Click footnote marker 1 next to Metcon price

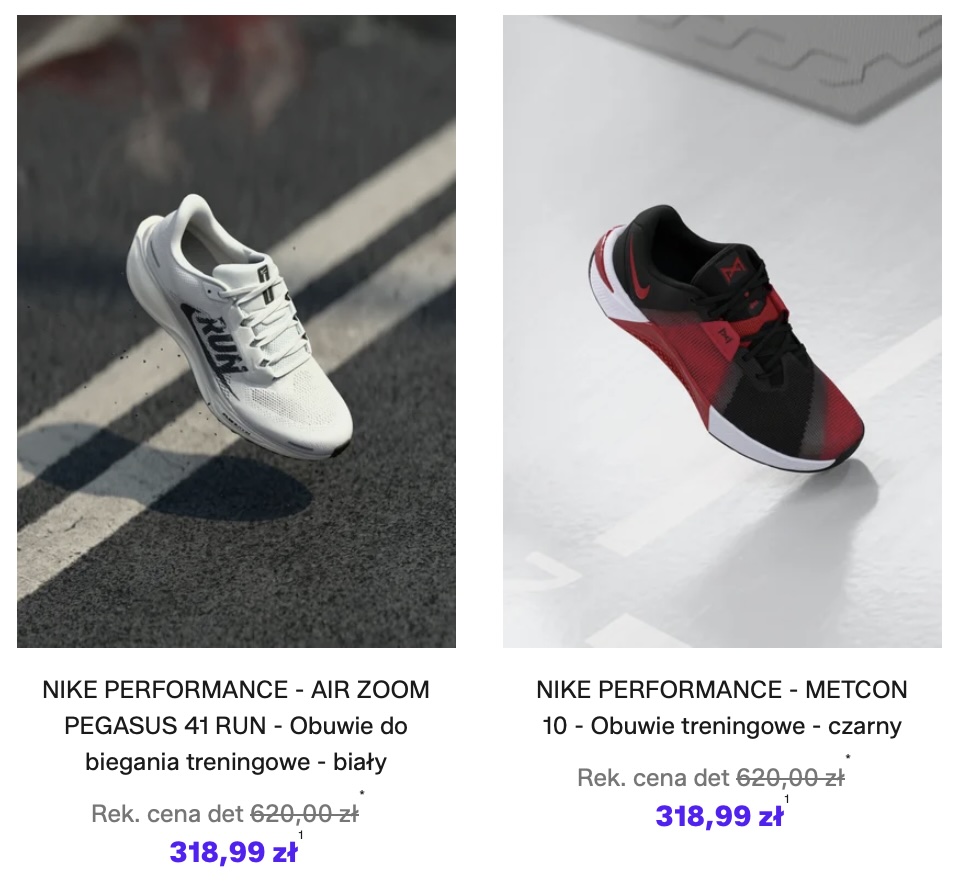click(x=787, y=799)
